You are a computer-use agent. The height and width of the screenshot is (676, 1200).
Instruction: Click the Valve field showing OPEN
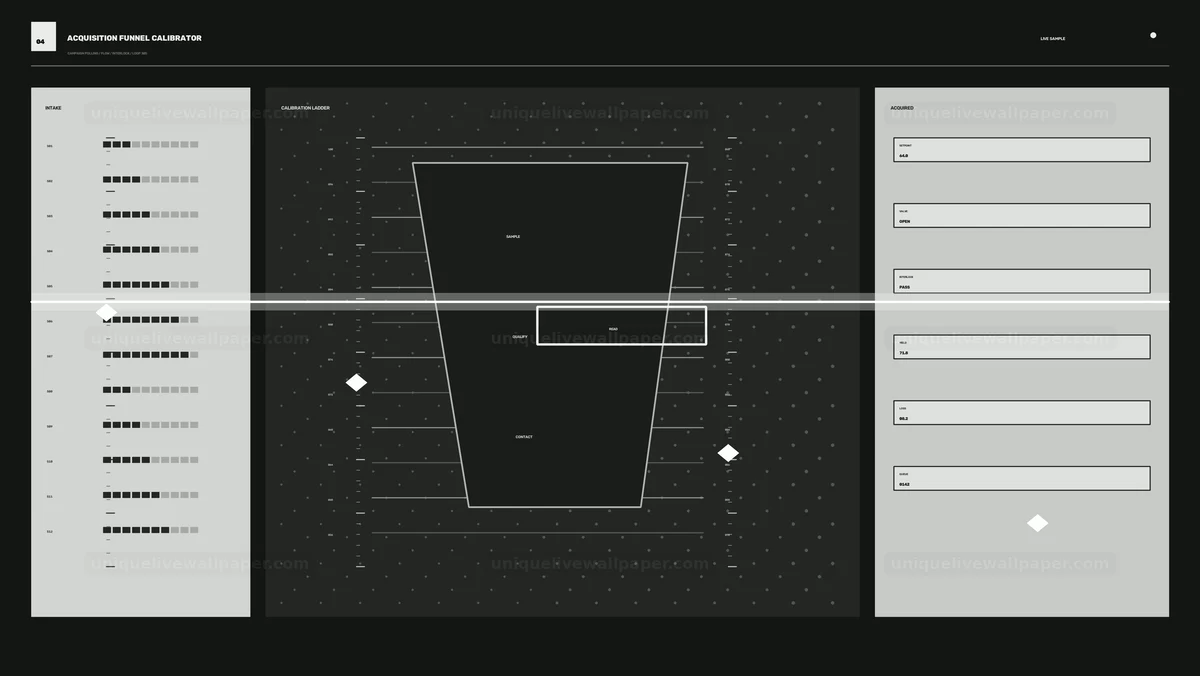[x=1022, y=216]
